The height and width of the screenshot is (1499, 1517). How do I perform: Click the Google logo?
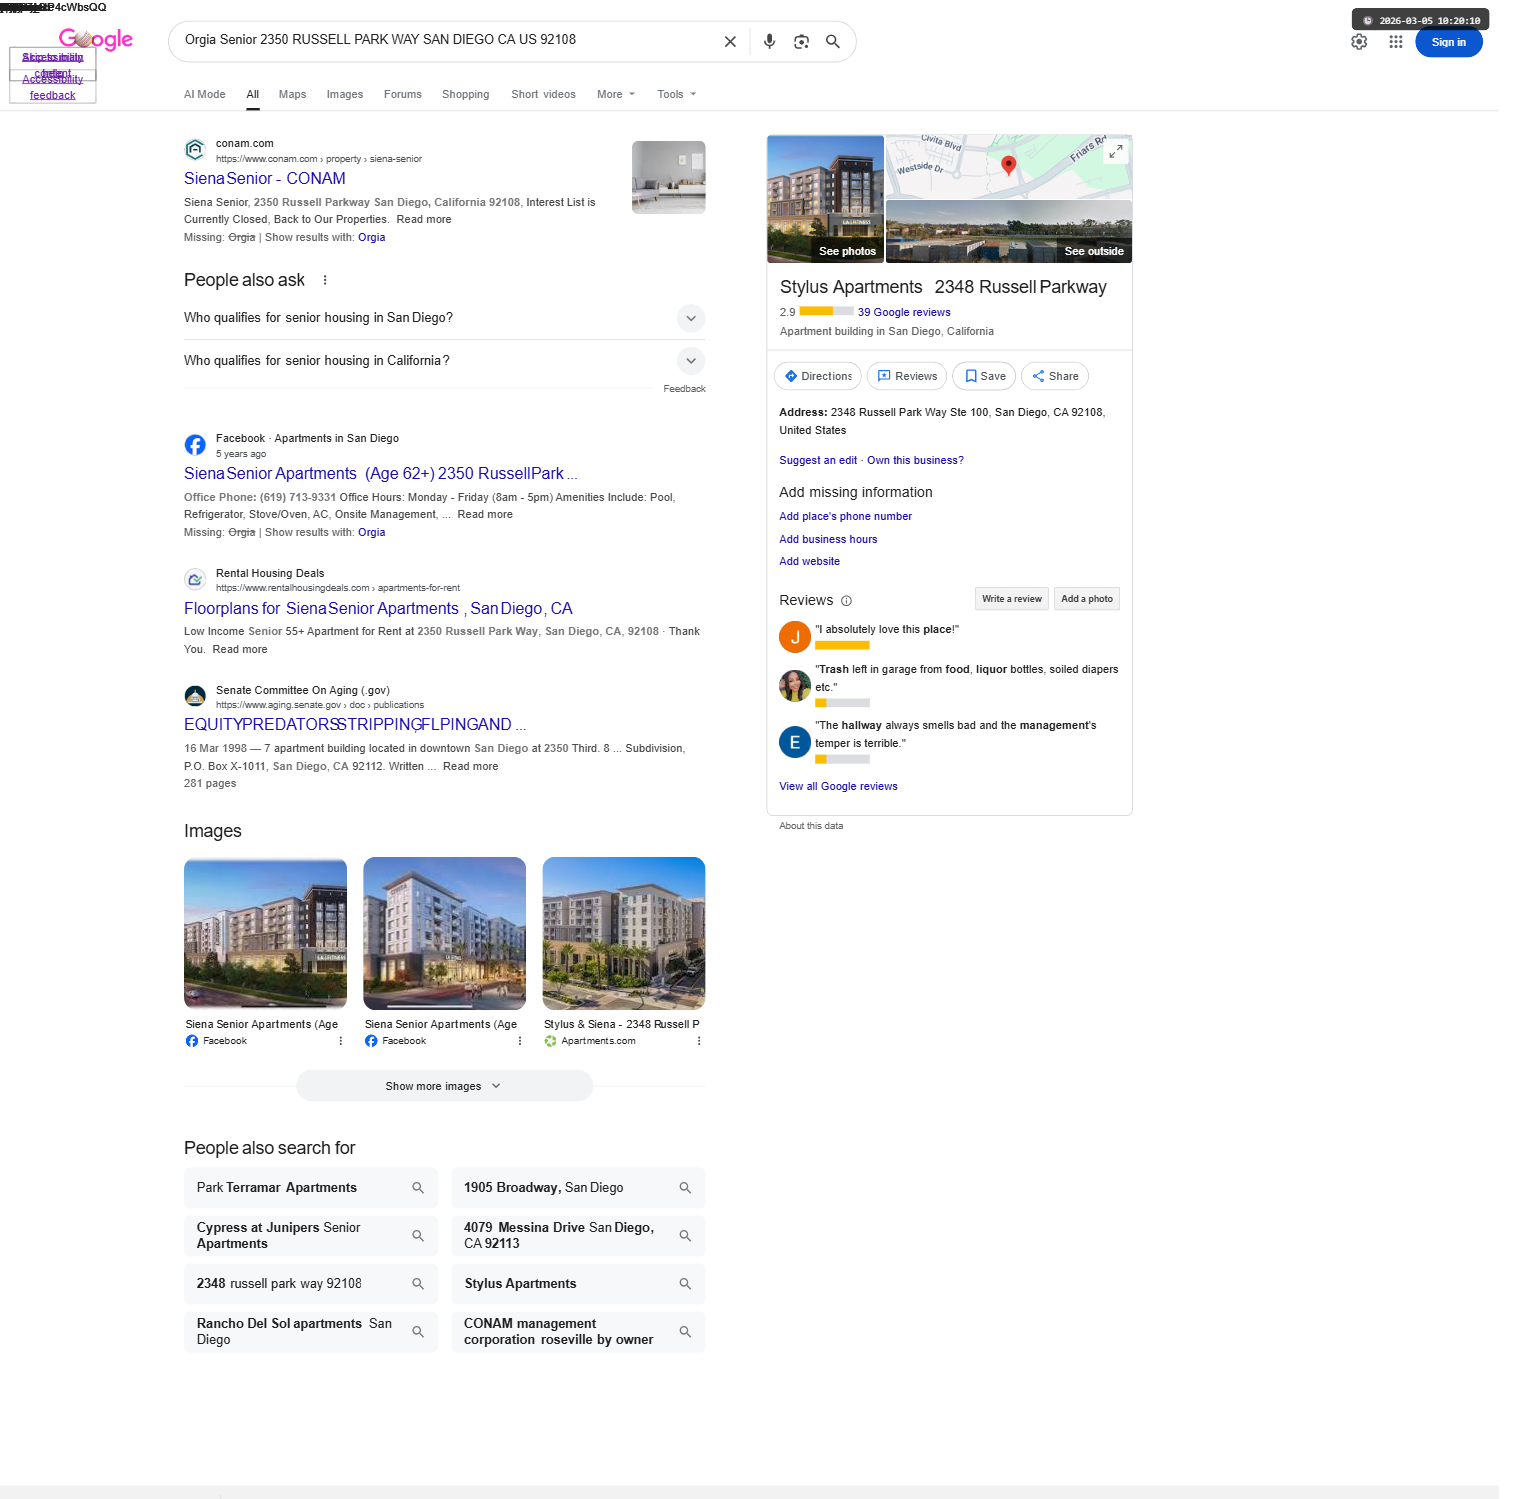(x=96, y=40)
